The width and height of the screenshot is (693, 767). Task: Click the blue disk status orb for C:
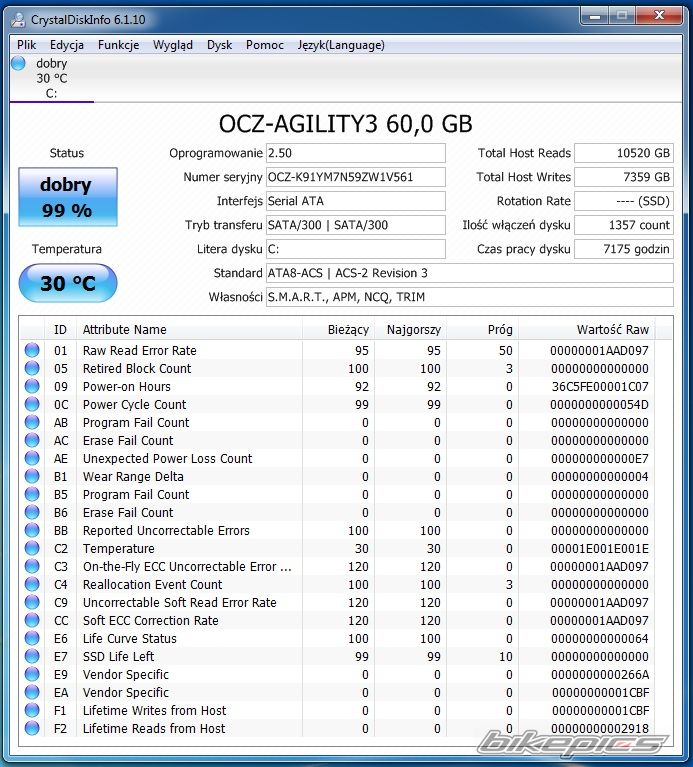point(18,64)
